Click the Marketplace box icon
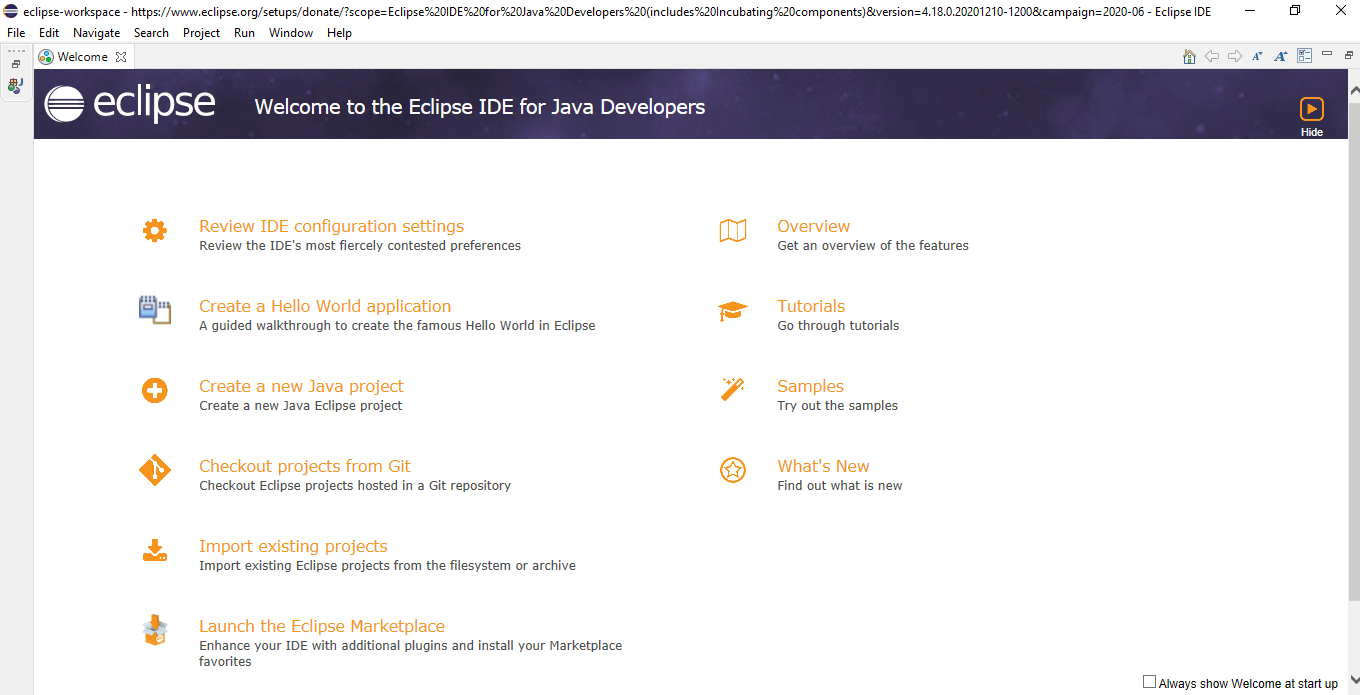1360x695 pixels. (155, 631)
